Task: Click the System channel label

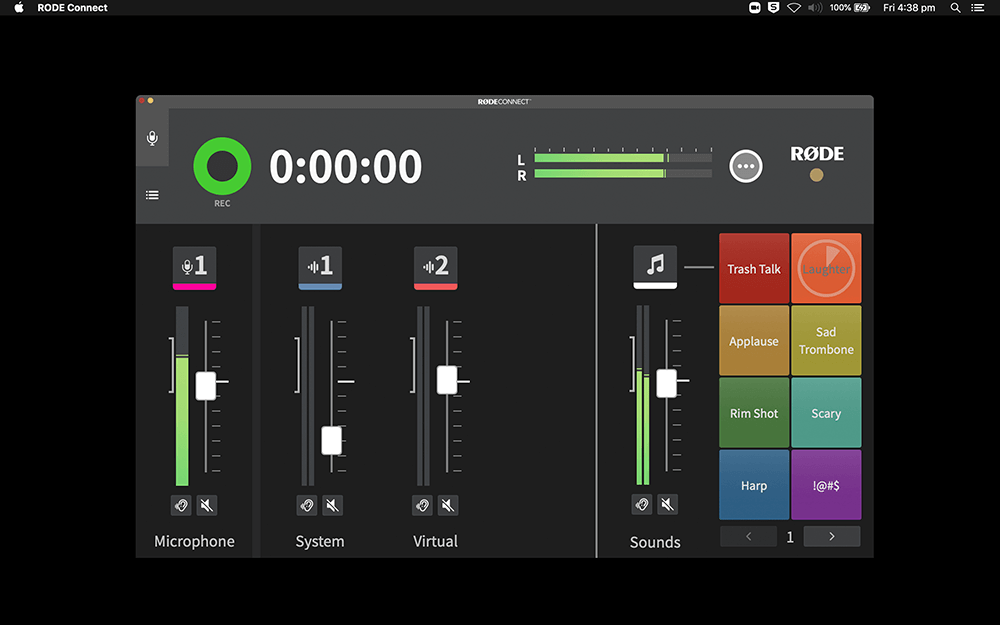Action: (320, 541)
